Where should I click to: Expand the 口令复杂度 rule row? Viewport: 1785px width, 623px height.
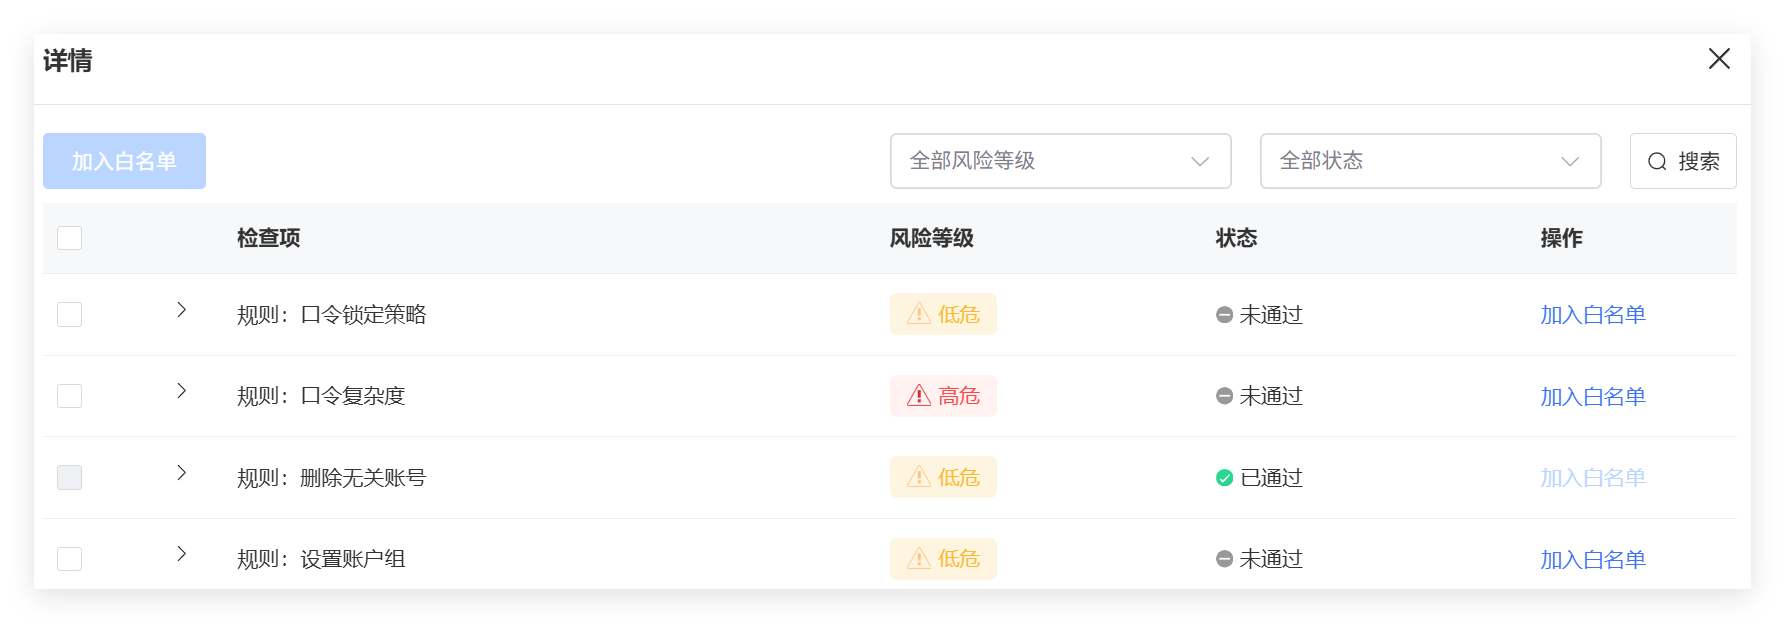[181, 391]
